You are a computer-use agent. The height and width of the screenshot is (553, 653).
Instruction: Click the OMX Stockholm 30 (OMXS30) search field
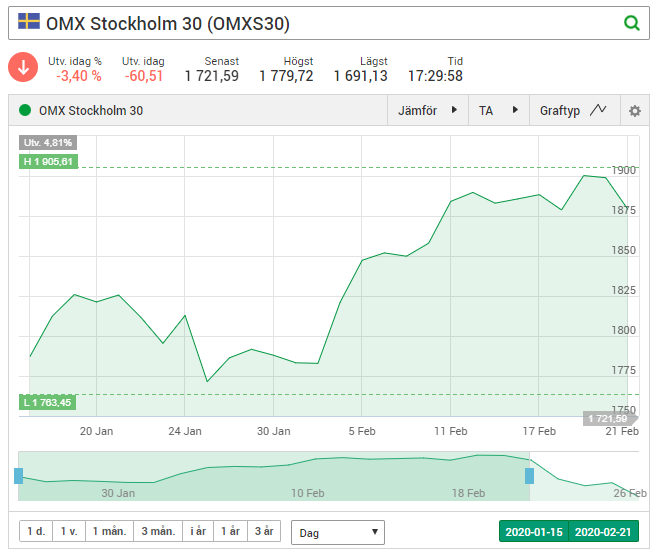point(329,23)
